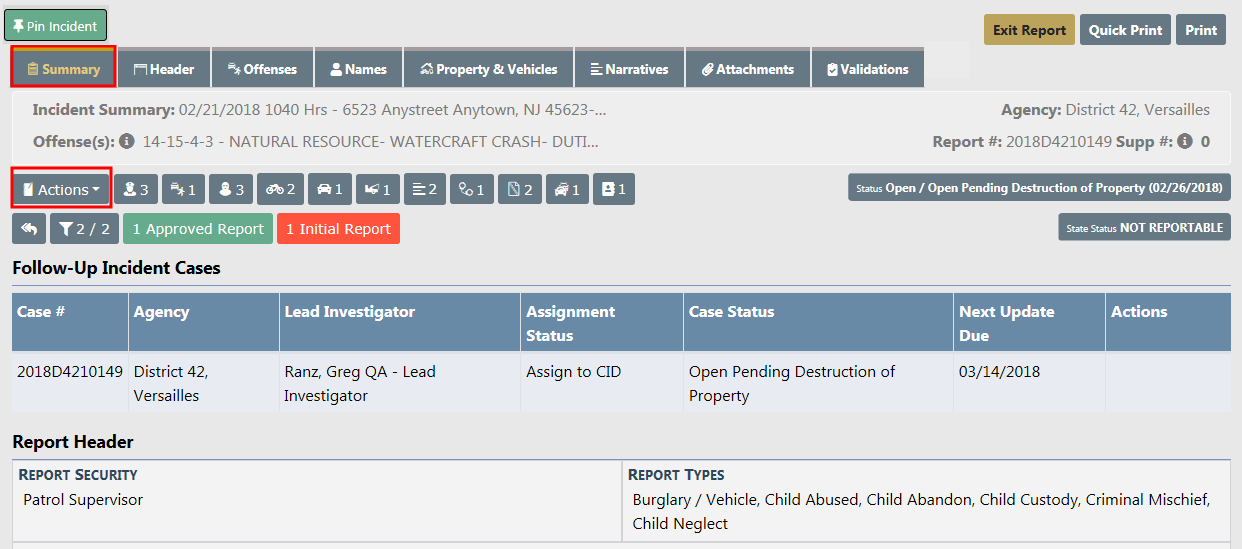Screen dimensions: 1242x549
Task: Select the red 1 Initial Report button
Action: [x=338, y=229]
